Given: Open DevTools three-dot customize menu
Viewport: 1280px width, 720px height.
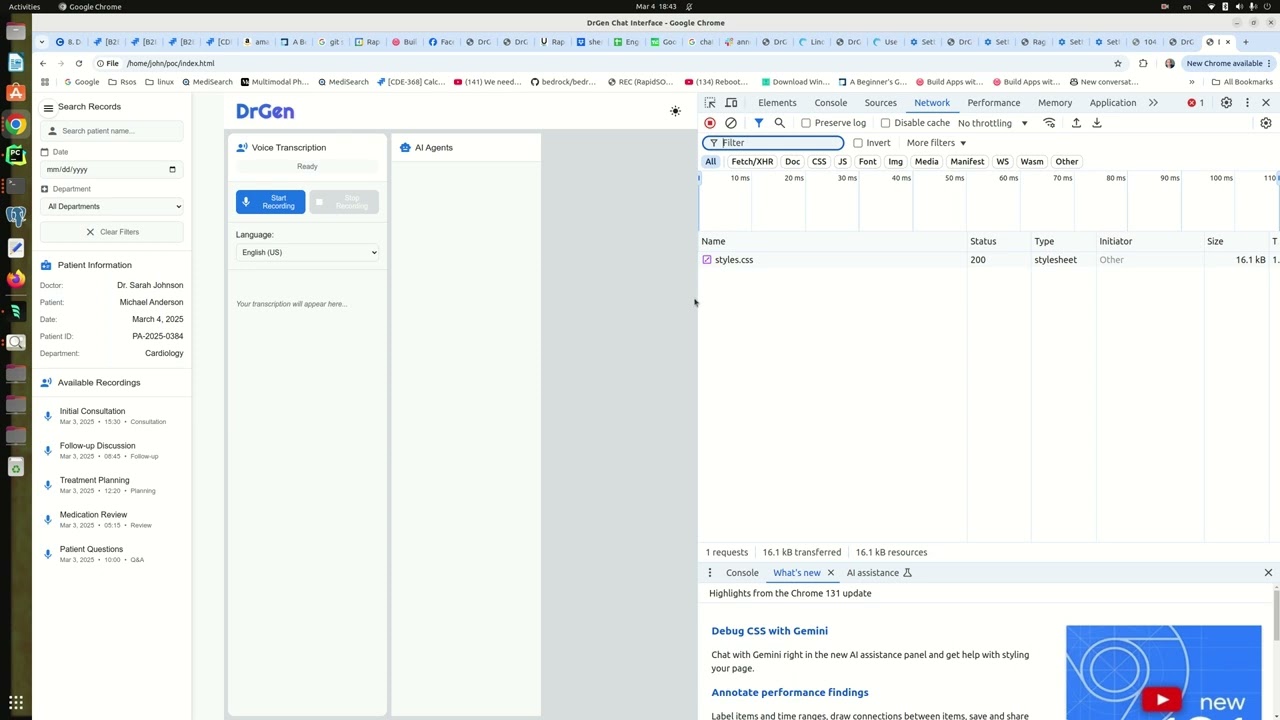Looking at the screenshot, I should (x=1247, y=103).
